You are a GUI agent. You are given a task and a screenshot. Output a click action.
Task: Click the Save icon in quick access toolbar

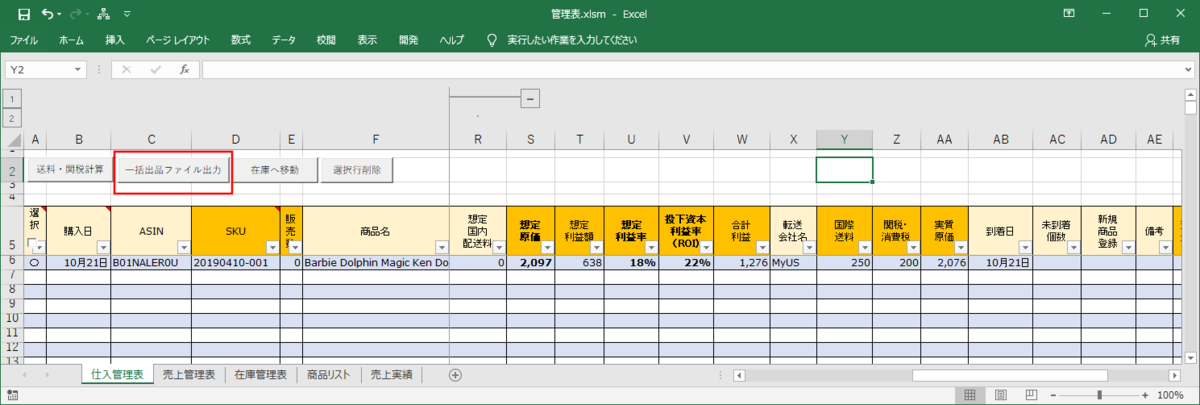(24, 14)
